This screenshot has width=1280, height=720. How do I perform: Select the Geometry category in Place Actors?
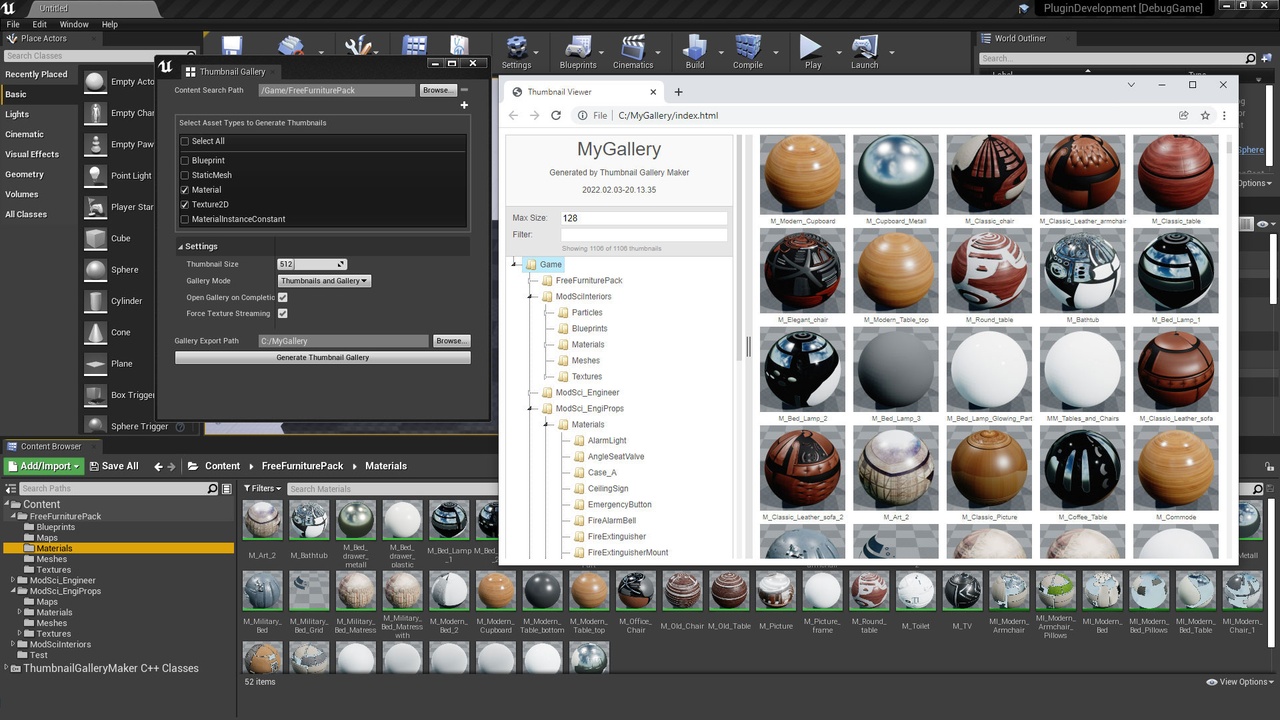[x=25, y=174]
